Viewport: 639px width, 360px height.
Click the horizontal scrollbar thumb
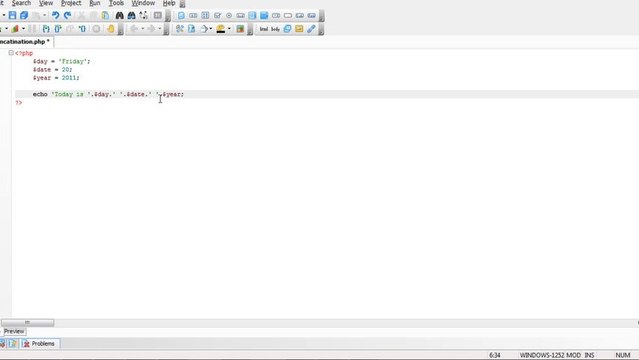tap(27, 322)
